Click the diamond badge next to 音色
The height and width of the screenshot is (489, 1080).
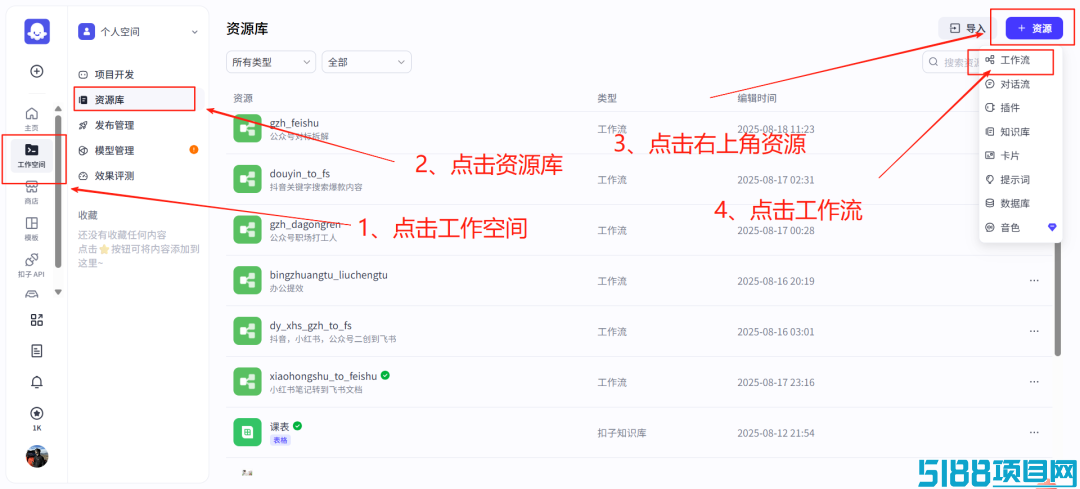(x=1052, y=227)
